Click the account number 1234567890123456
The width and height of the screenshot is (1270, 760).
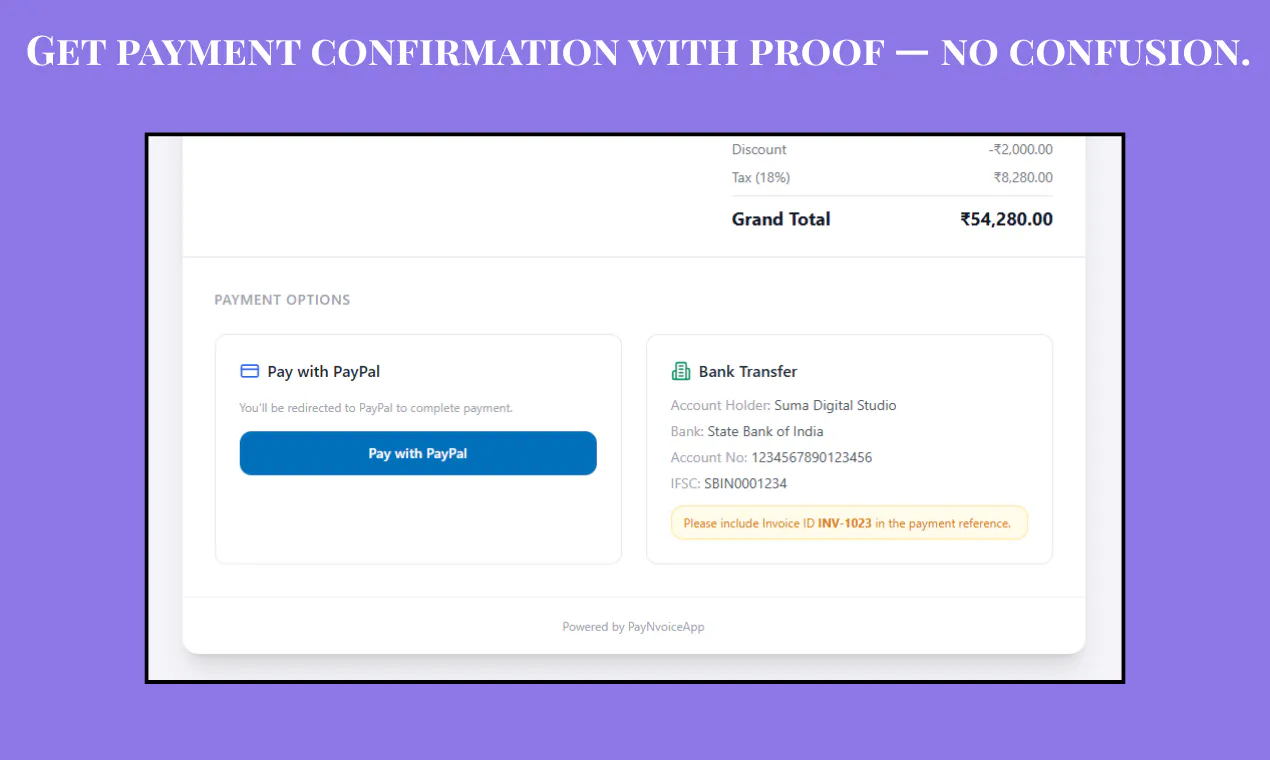[x=812, y=457]
